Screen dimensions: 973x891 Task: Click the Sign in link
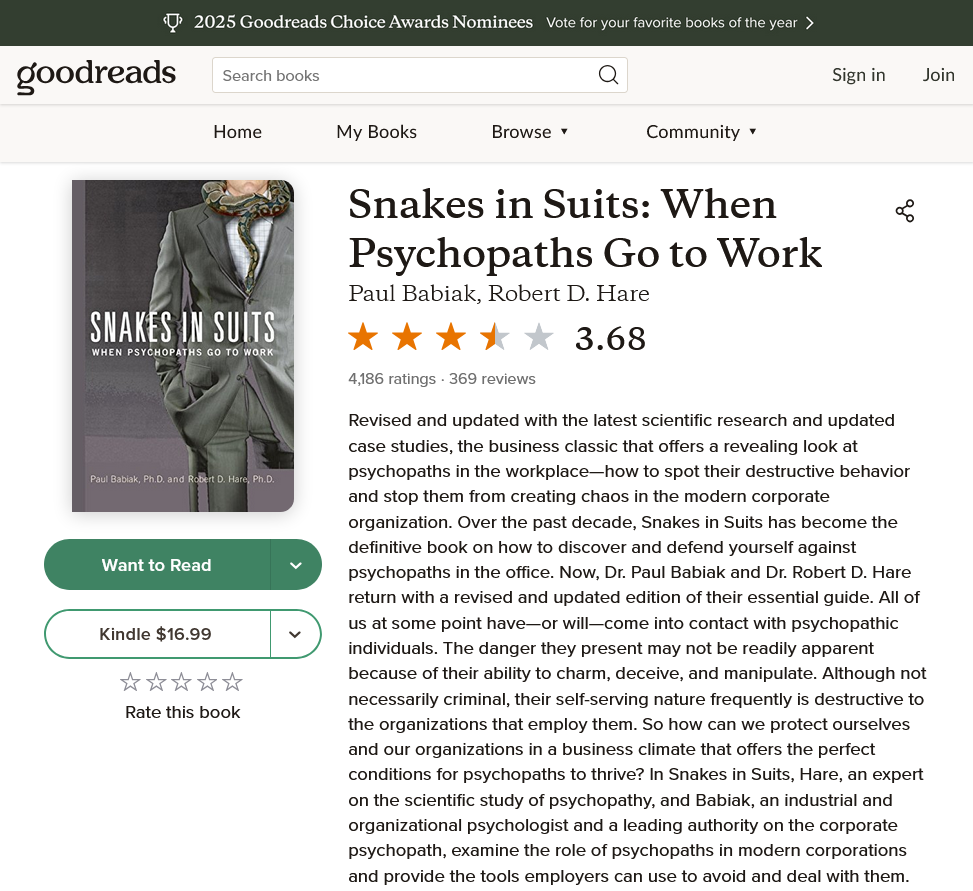point(858,75)
